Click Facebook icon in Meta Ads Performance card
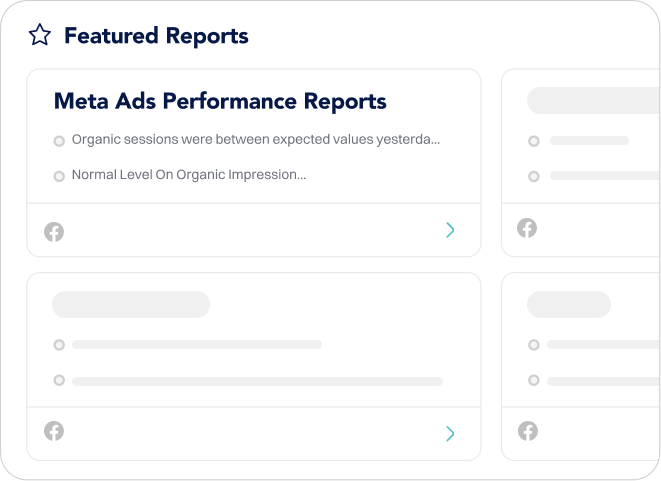Screen dimensions: 661x481 (54, 232)
